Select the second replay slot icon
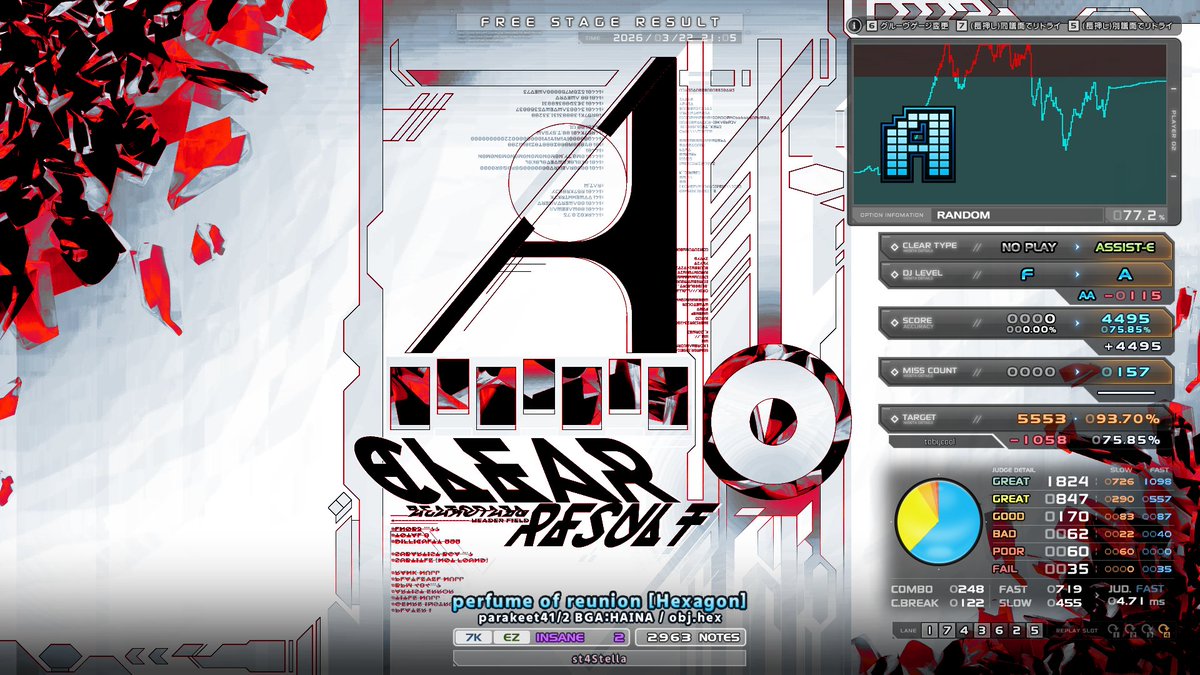Viewport: 1200px width, 675px height. [x=1131, y=631]
